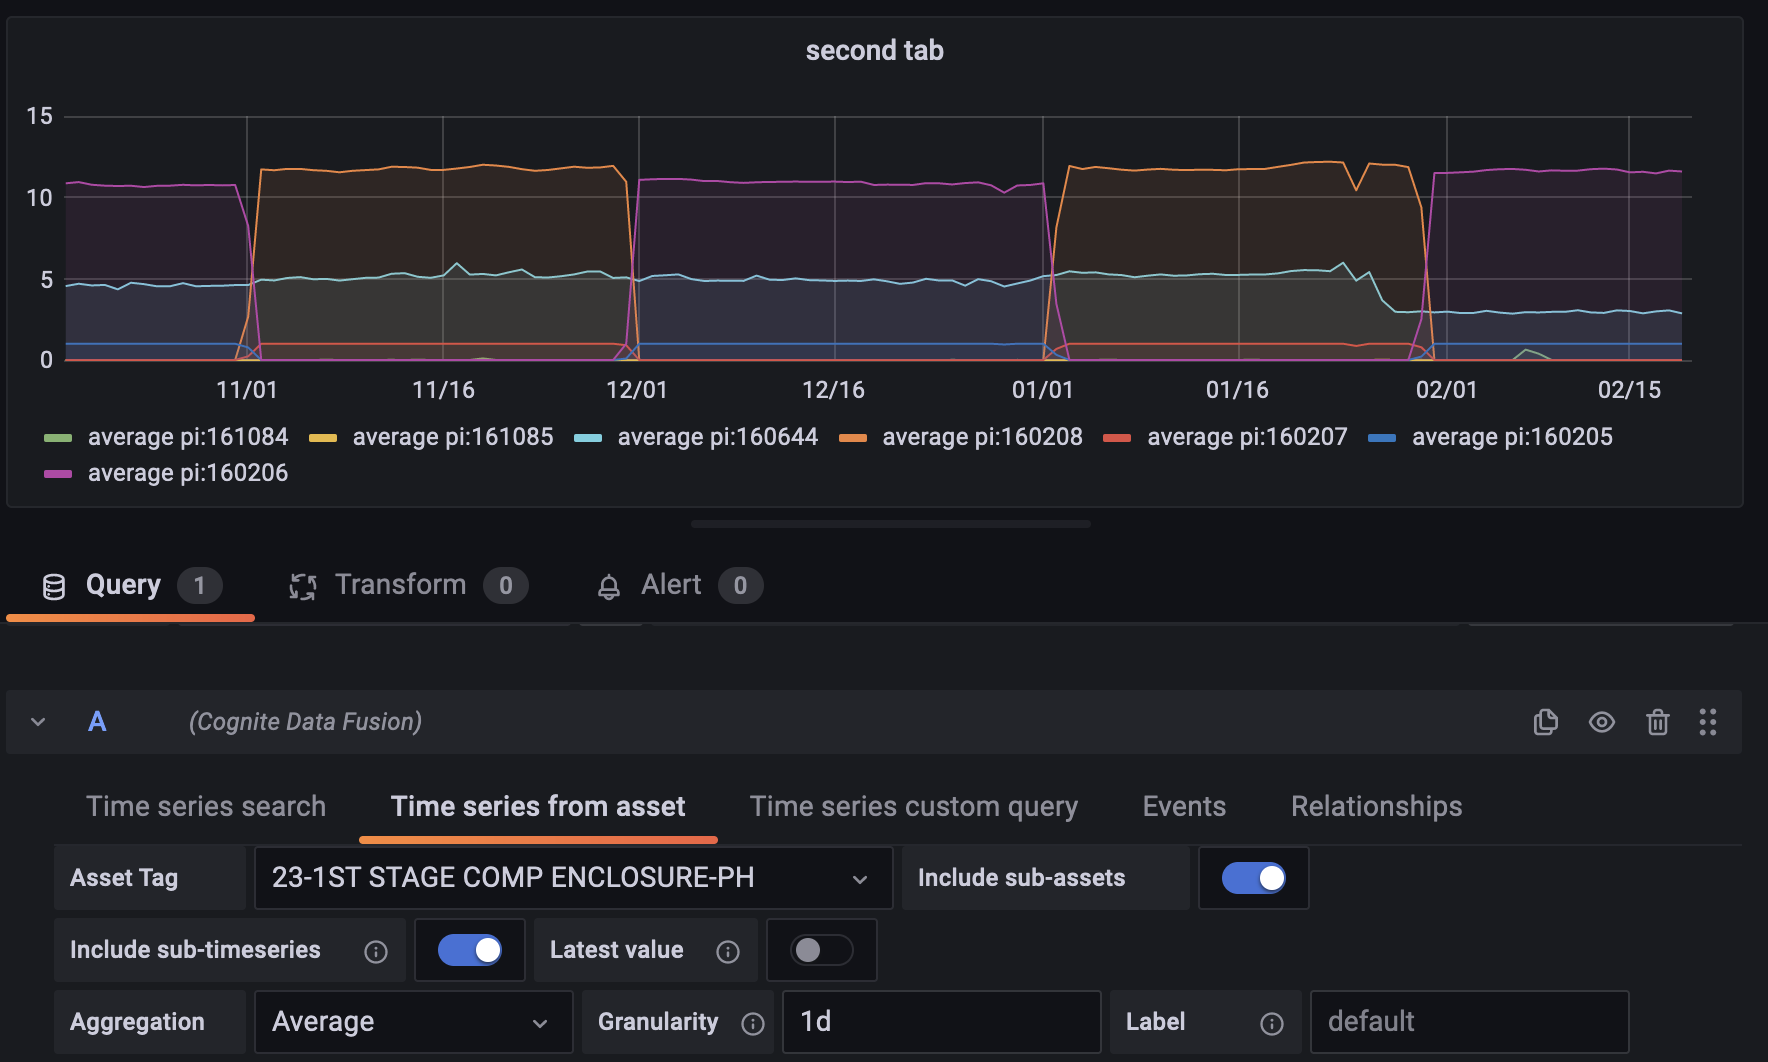Collapse query A with its chevron
The width and height of the screenshot is (1768, 1062).
click(x=37, y=721)
